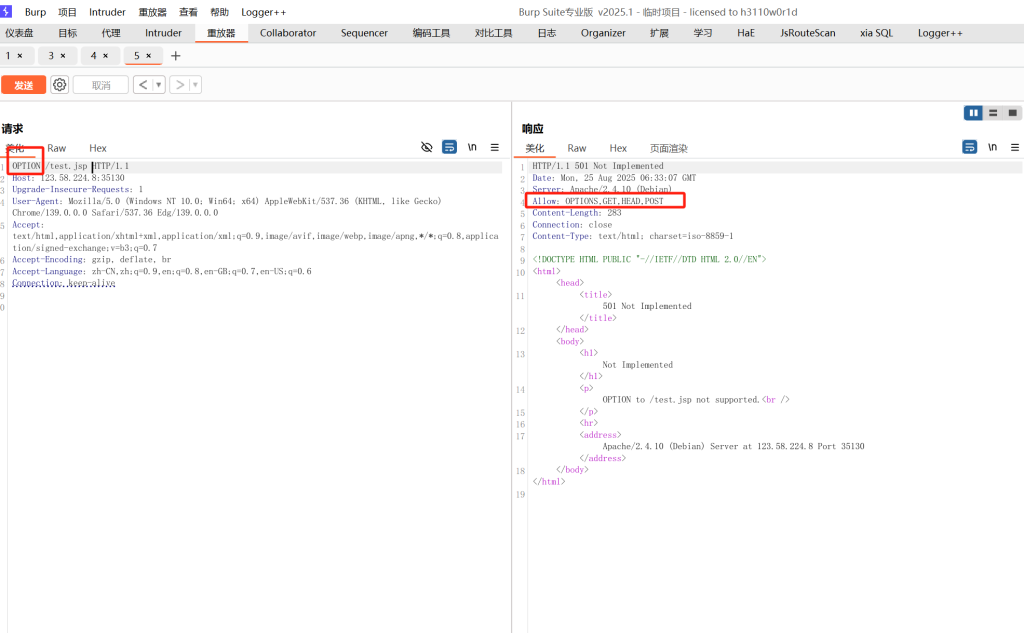The image size is (1024, 633).
Task: Close Repeater tab 3
Action: click(x=63, y=56)
